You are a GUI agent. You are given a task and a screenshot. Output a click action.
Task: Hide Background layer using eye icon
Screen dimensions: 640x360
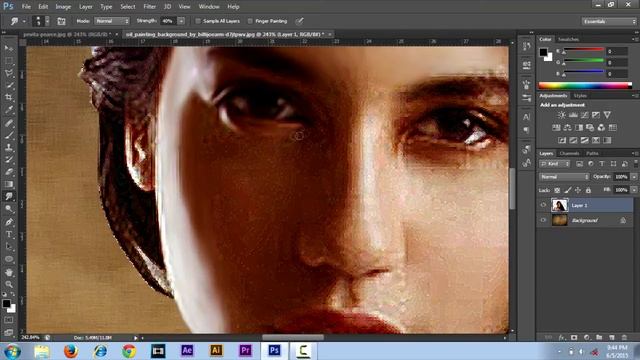tap(543, 220)
